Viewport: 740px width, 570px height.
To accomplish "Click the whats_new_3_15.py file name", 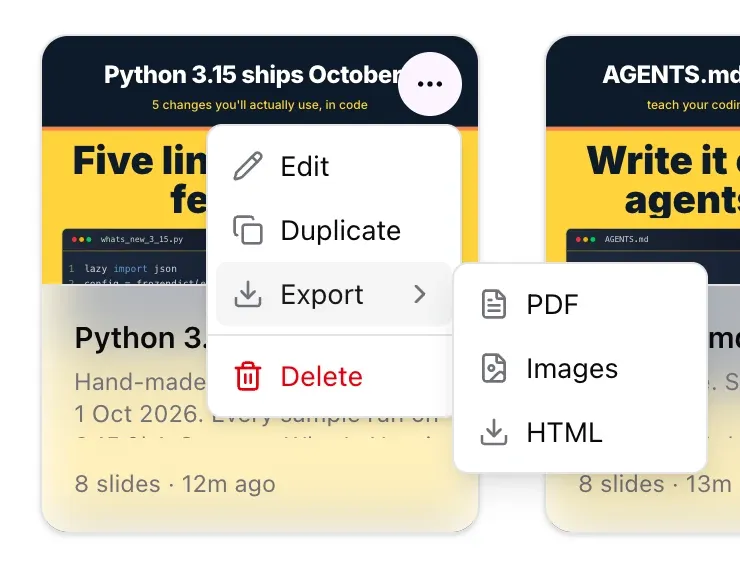I will [142, 239].
